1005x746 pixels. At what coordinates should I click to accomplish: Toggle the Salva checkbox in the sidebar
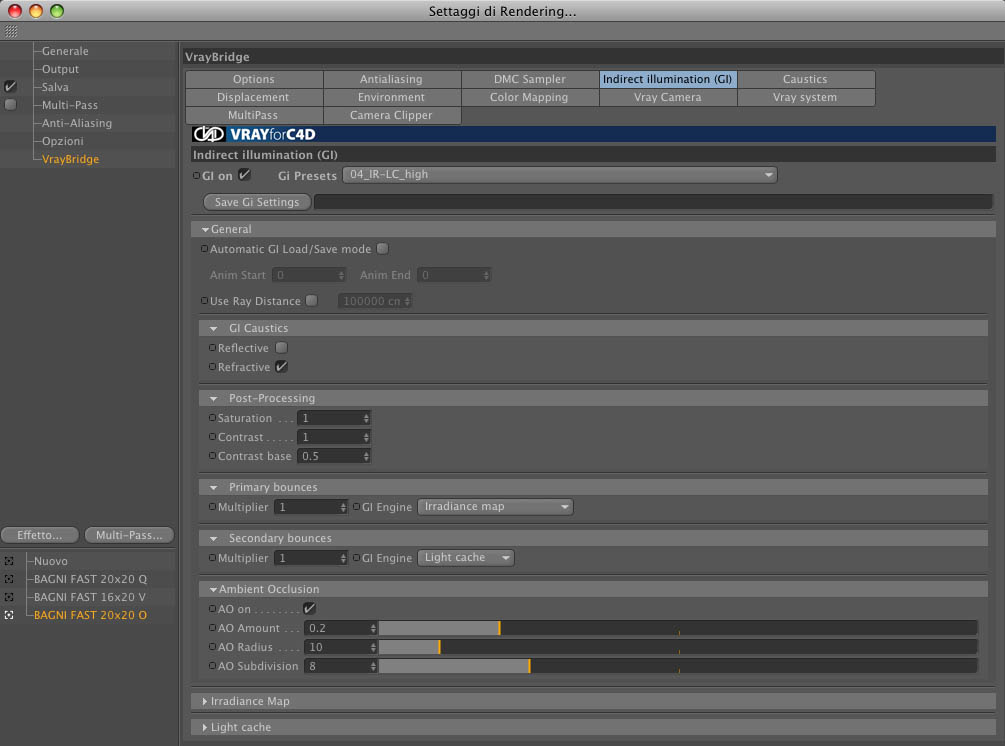[10, 87]
